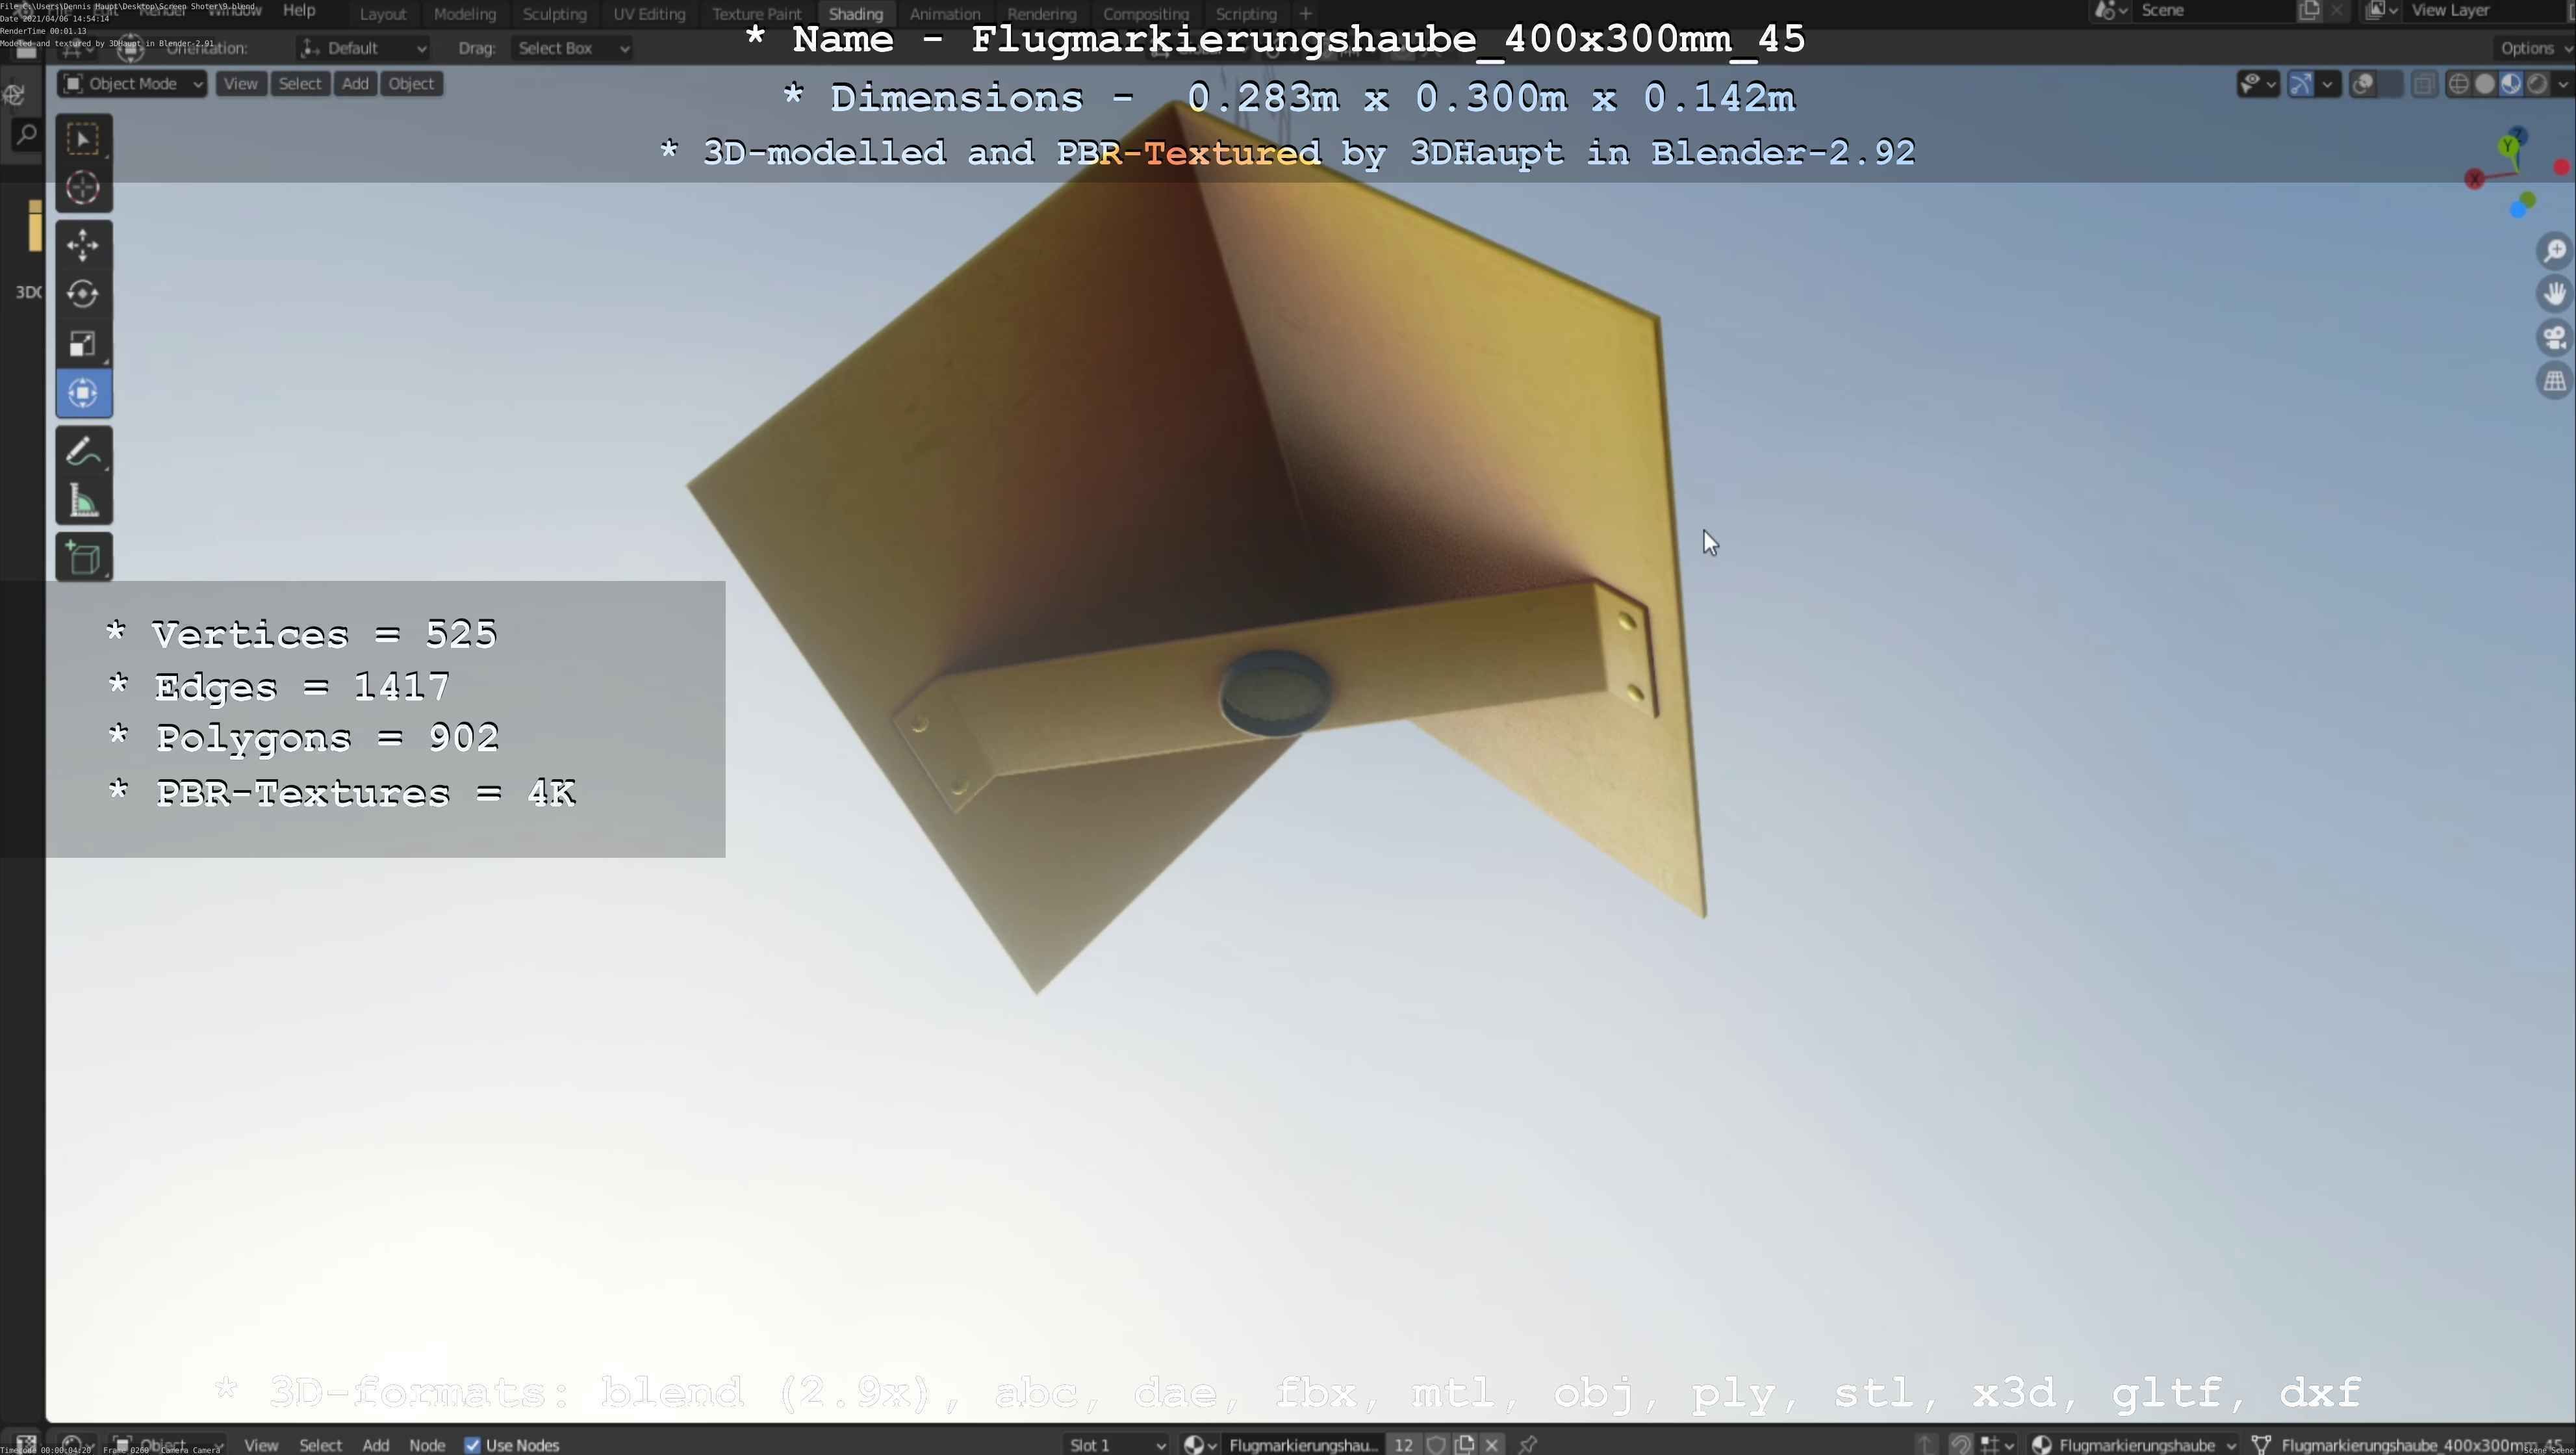
Task: Switch to Rendered viewport shading
Action: tap(2537, 84)
